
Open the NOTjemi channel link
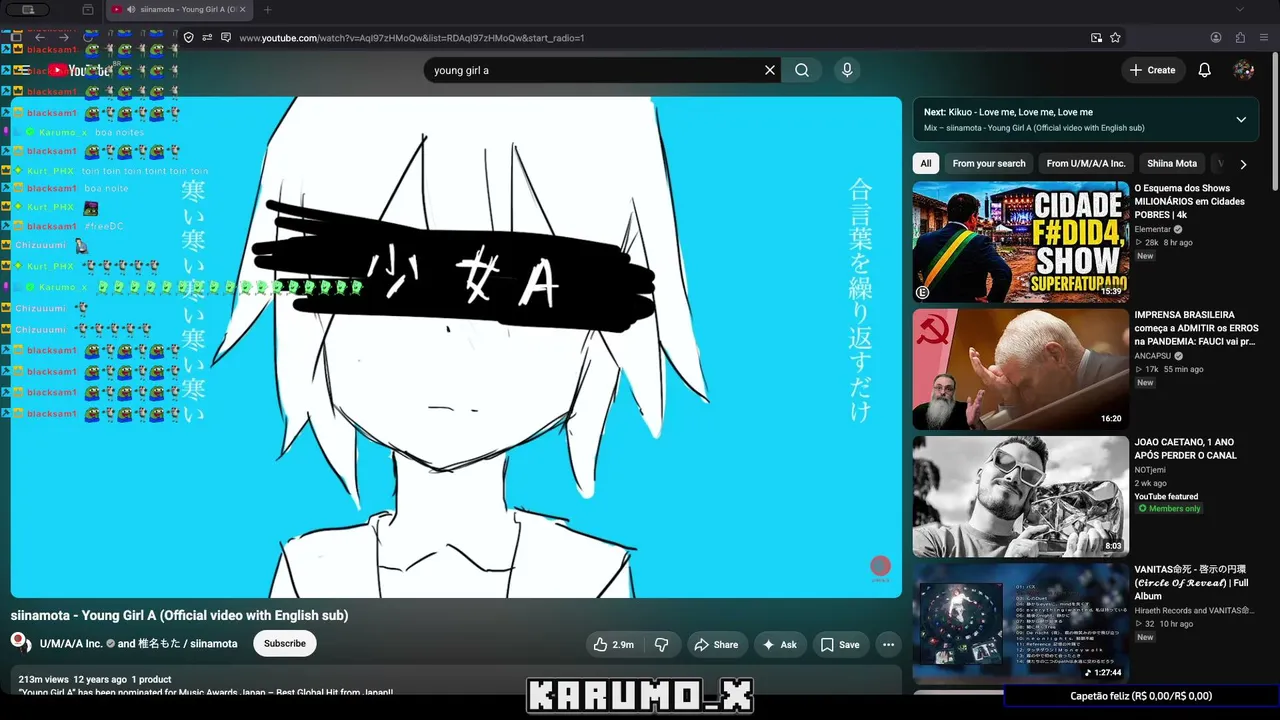click(1150, 470)
